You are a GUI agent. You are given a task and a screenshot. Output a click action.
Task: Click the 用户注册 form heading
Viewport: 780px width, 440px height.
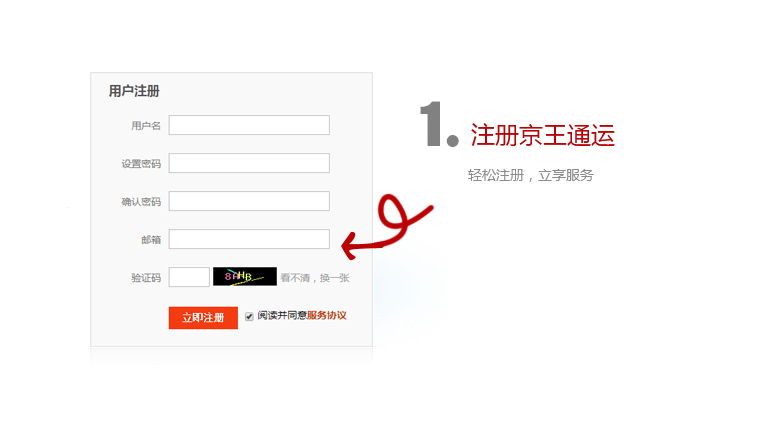(x=134, y=91)
